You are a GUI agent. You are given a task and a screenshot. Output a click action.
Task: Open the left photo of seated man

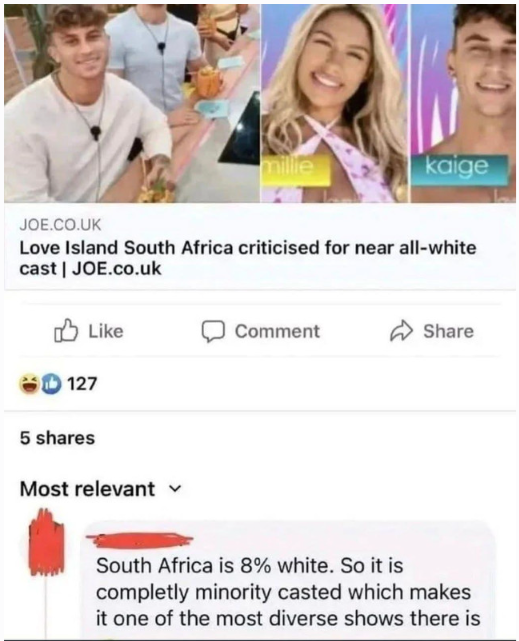[x=132, y=103]
